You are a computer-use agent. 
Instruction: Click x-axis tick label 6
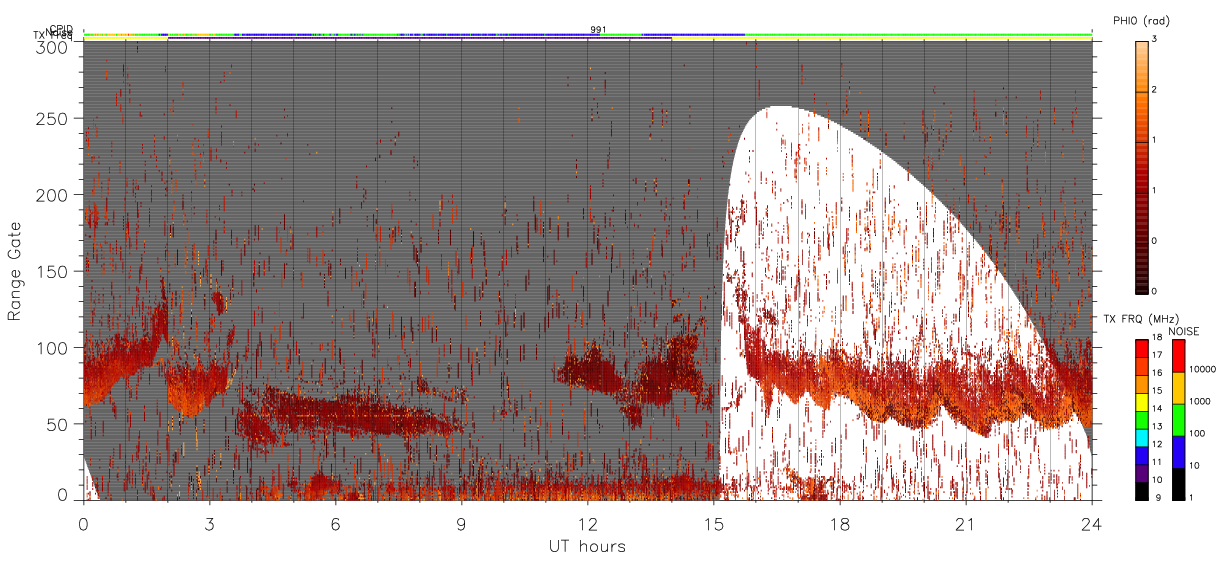pos(335,523)
